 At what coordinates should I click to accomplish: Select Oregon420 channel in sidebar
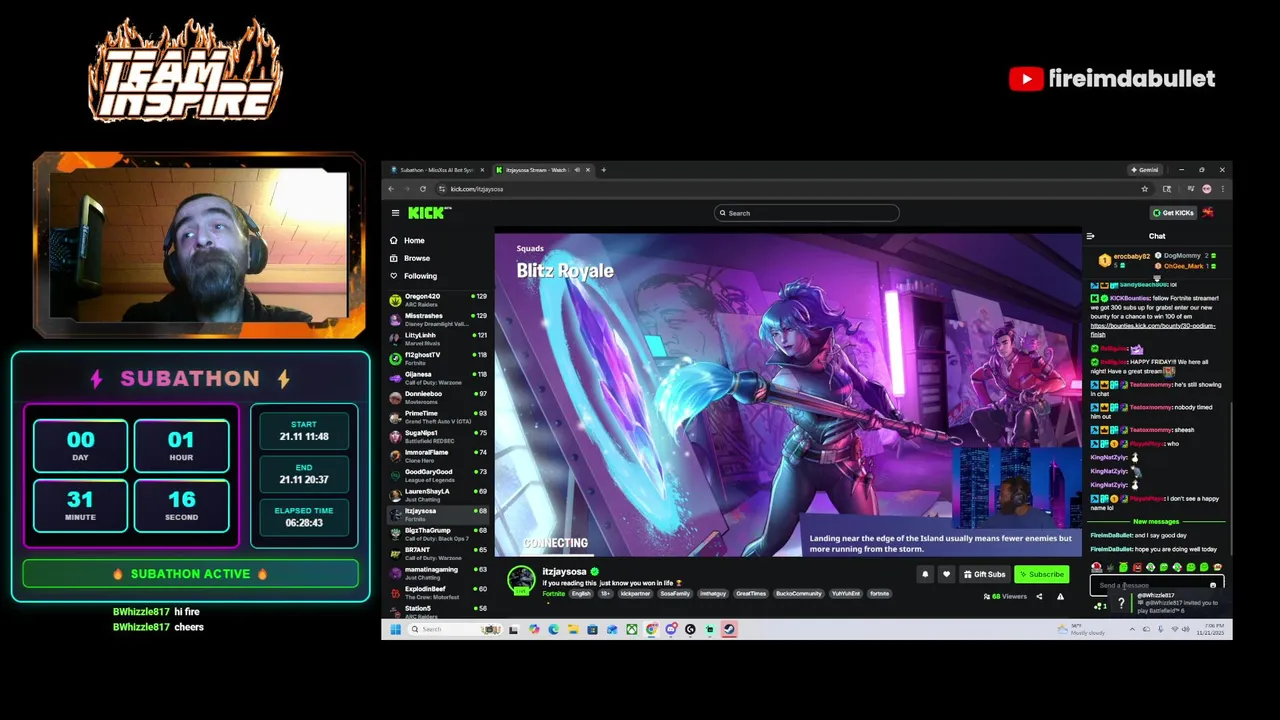(x=438, y=299)
